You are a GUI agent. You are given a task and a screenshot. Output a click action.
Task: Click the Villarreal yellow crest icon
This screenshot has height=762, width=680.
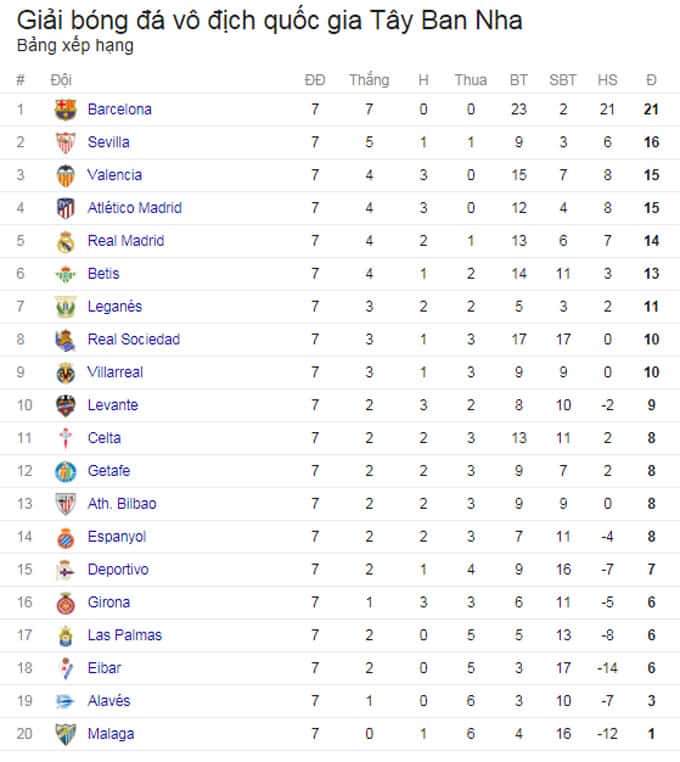66,373
